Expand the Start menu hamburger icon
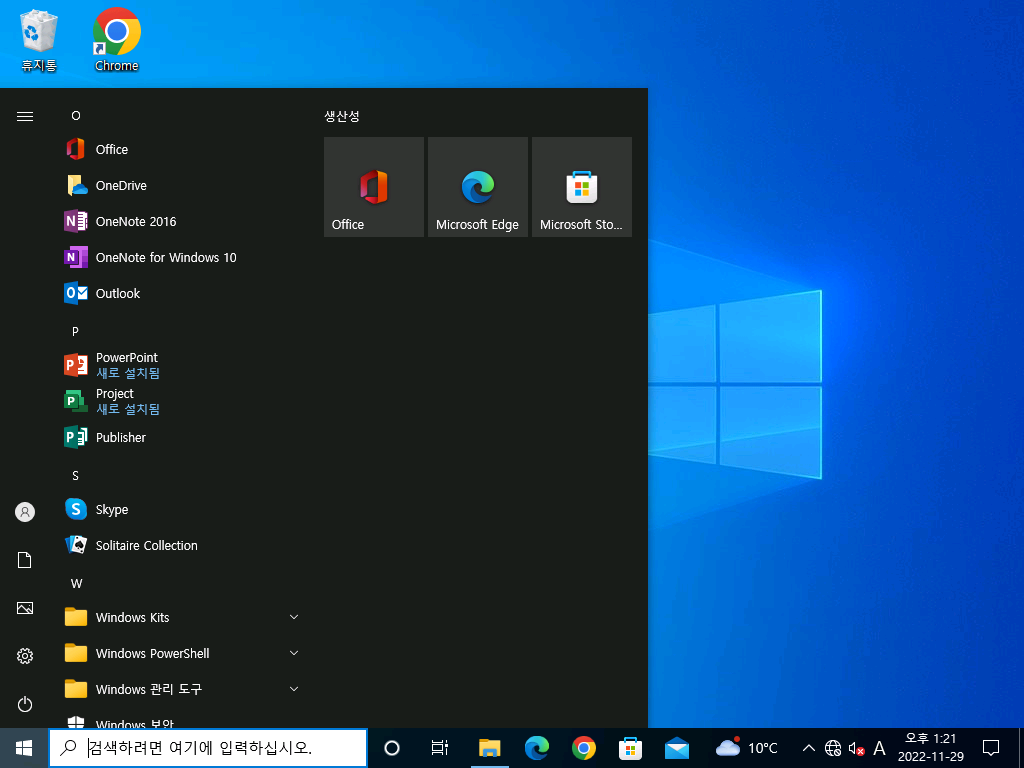This screenshot has height=768, width=1024. coord(25,116)
